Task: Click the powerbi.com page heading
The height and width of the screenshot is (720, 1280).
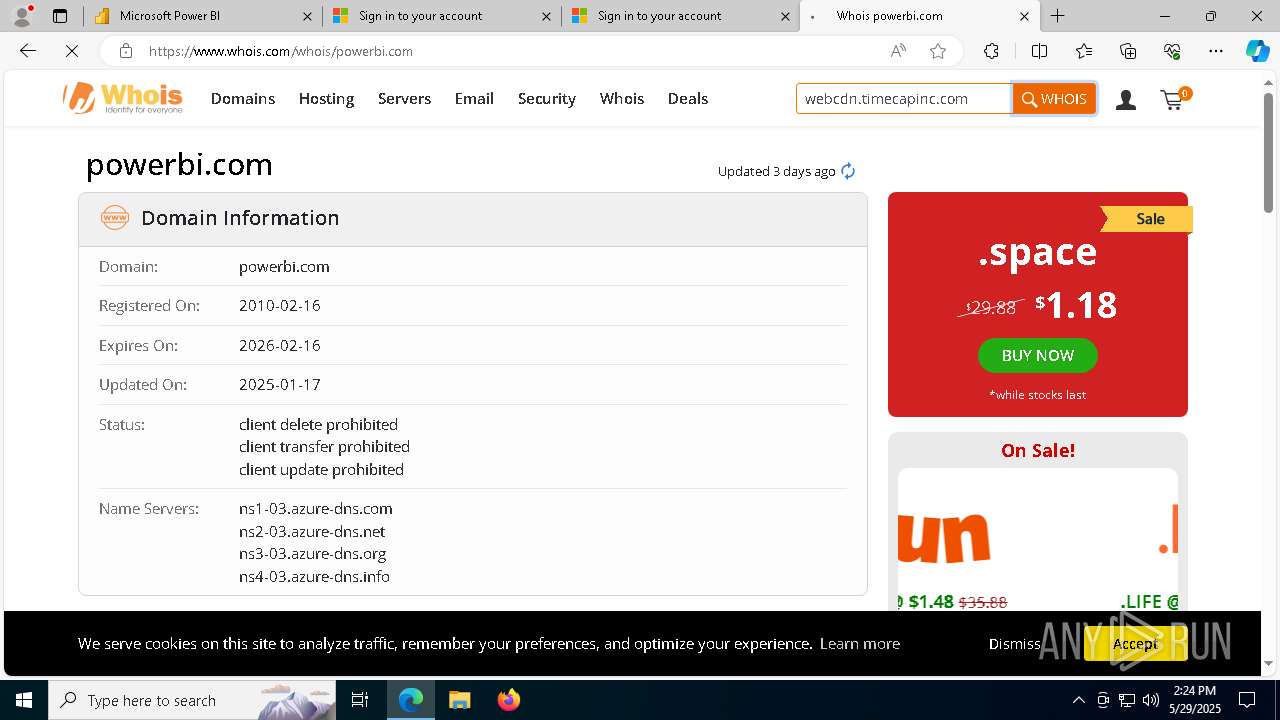Action: coord(180,164)
